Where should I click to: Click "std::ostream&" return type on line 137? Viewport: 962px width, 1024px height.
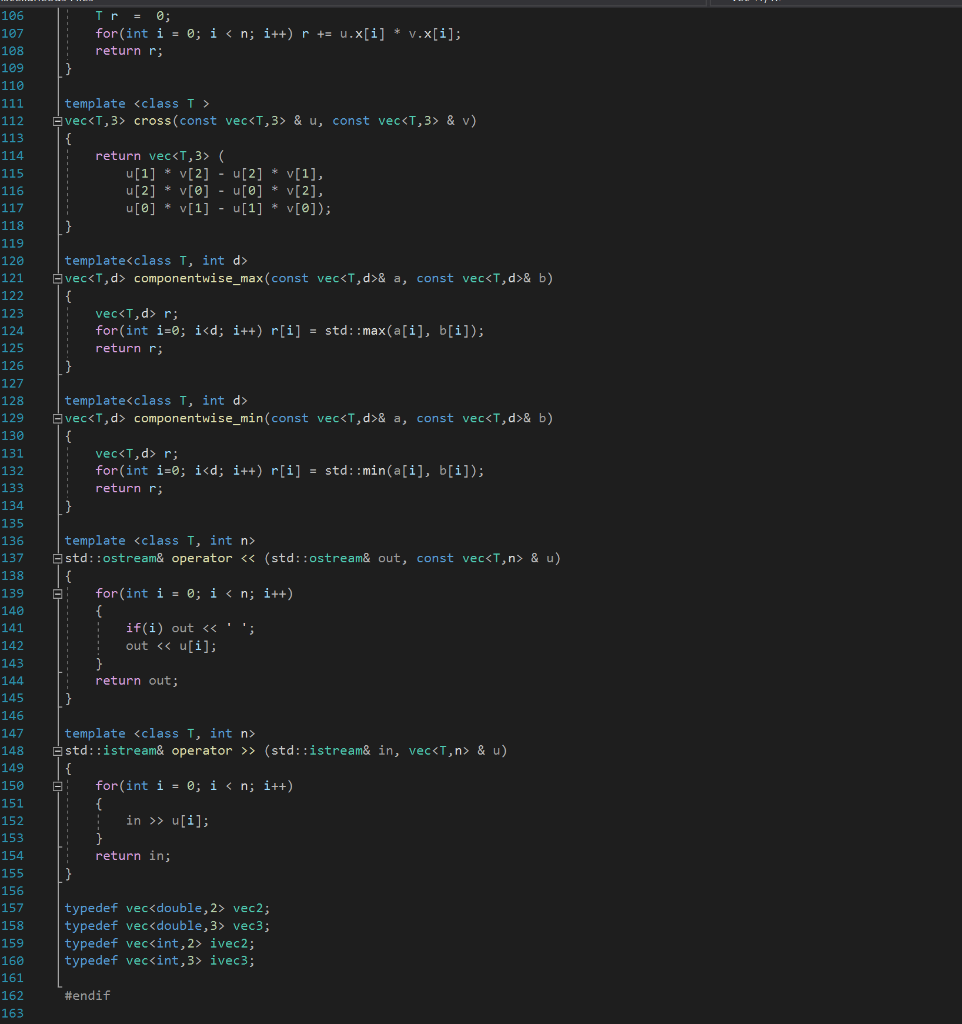(x=114, y=558)
